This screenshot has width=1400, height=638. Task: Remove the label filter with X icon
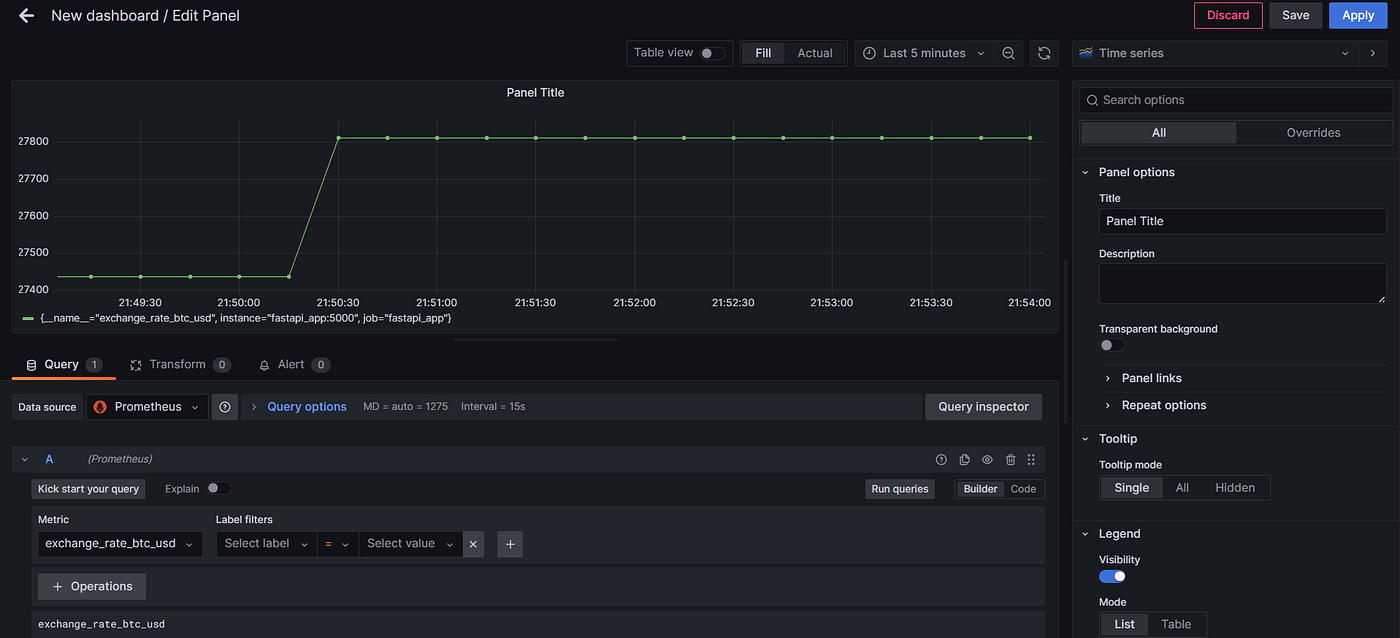coord(473,544)
